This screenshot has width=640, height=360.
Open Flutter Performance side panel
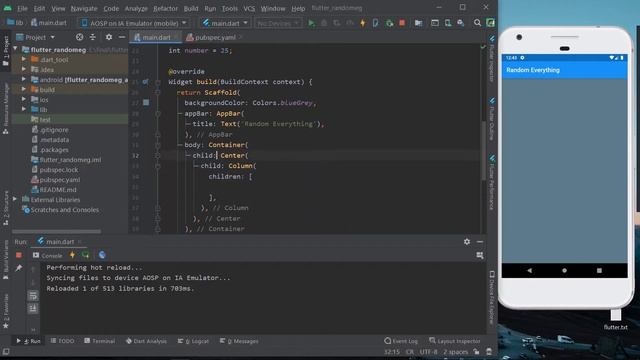(492, 182)
